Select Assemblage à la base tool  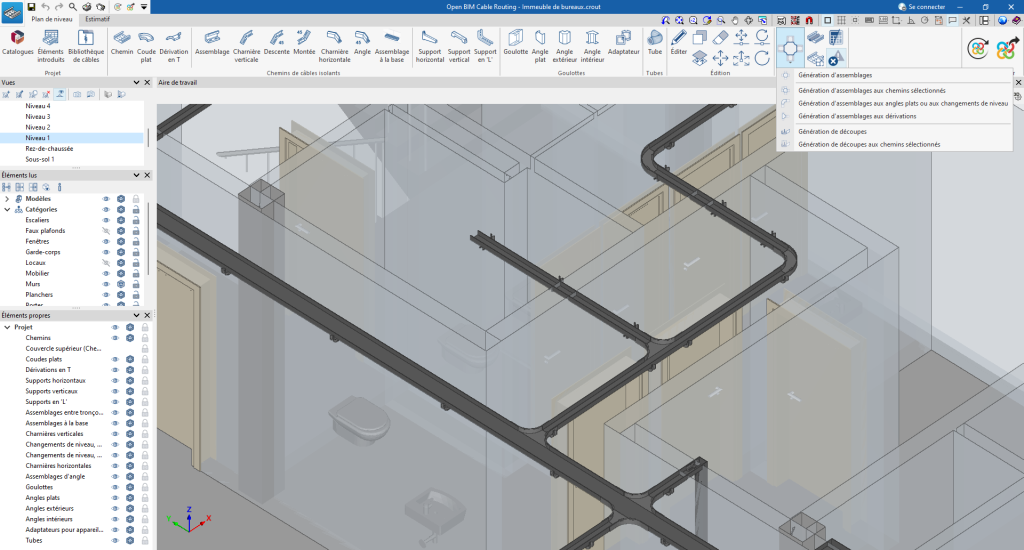pos(392,44)
